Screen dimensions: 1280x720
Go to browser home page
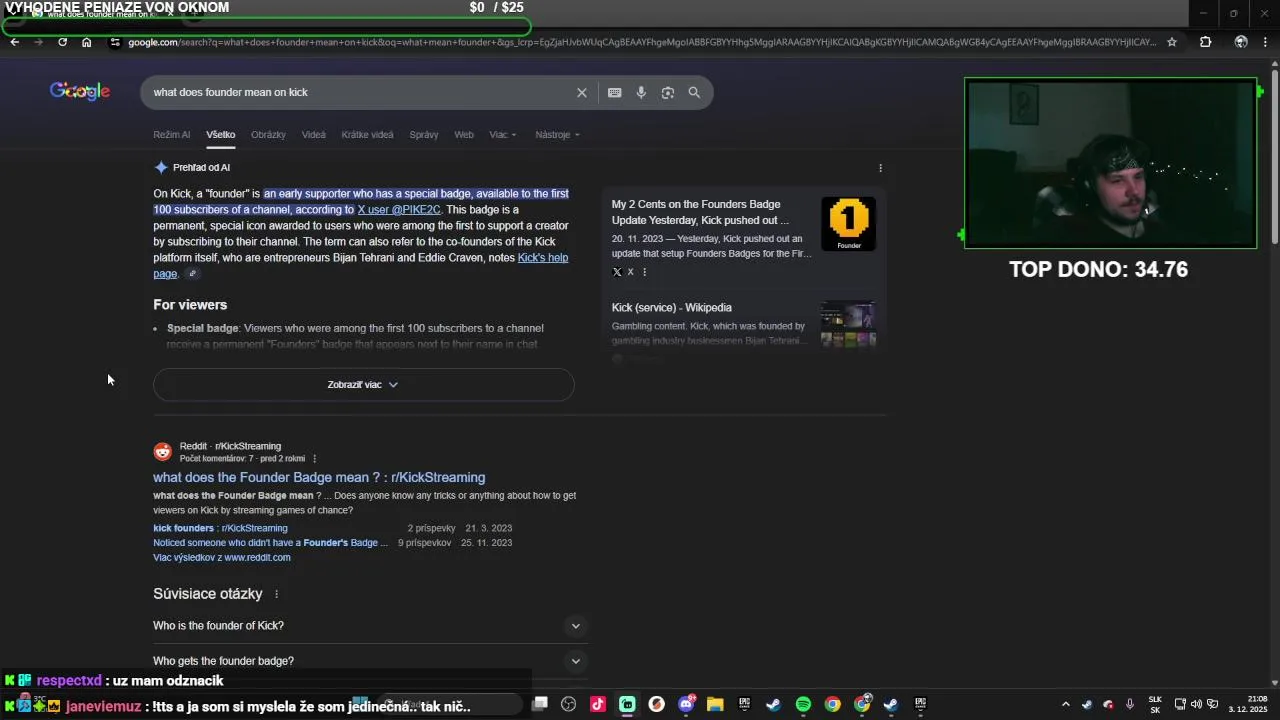(87, 42)
